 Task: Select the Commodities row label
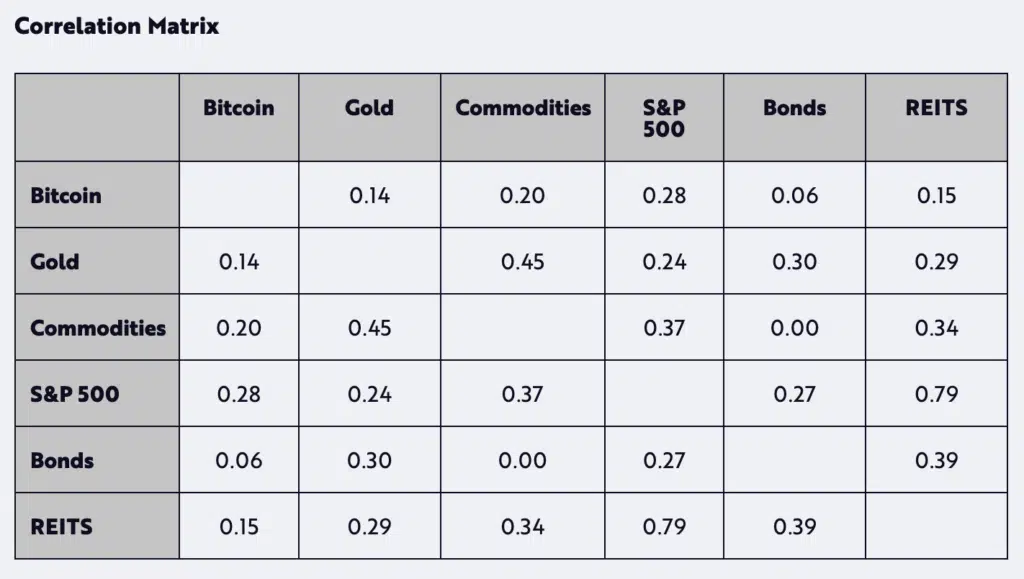tap(98, 328)
